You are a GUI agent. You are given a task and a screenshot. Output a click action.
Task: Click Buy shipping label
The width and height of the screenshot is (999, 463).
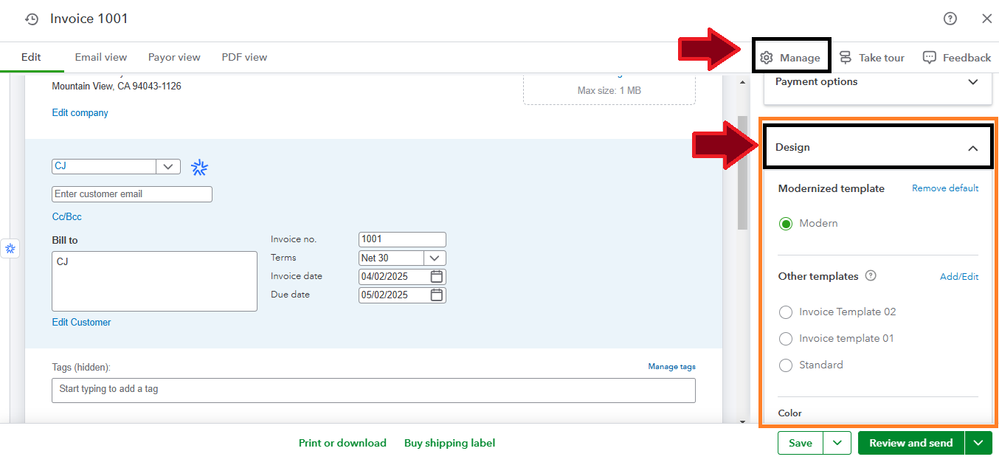pyautogui.click(x=450, y=443)
